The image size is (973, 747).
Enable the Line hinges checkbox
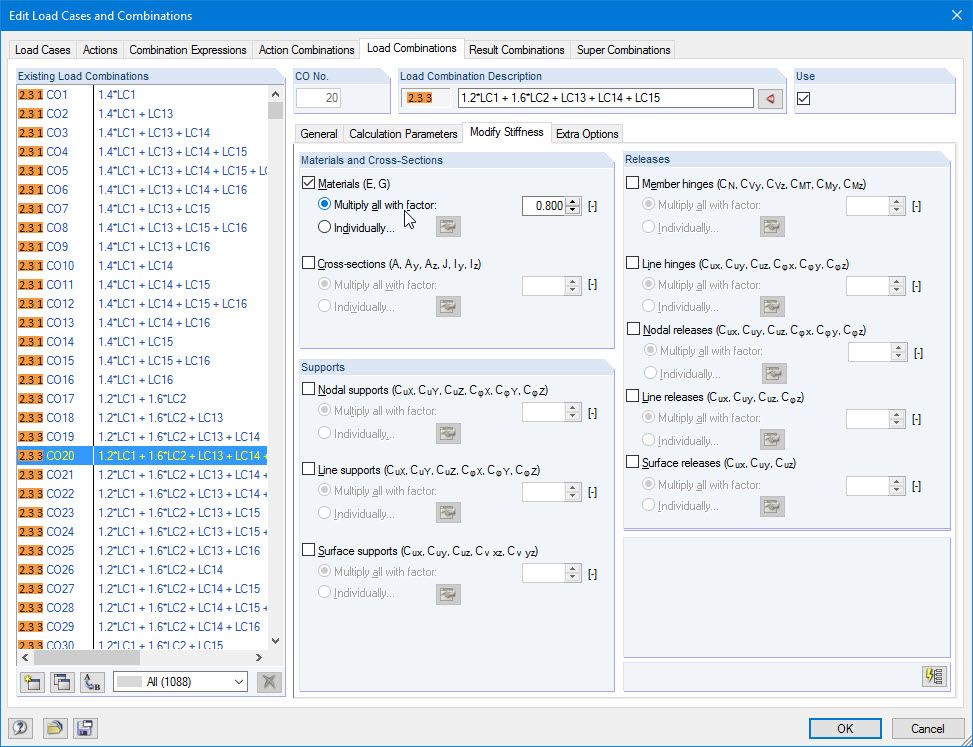pos(632,263)
